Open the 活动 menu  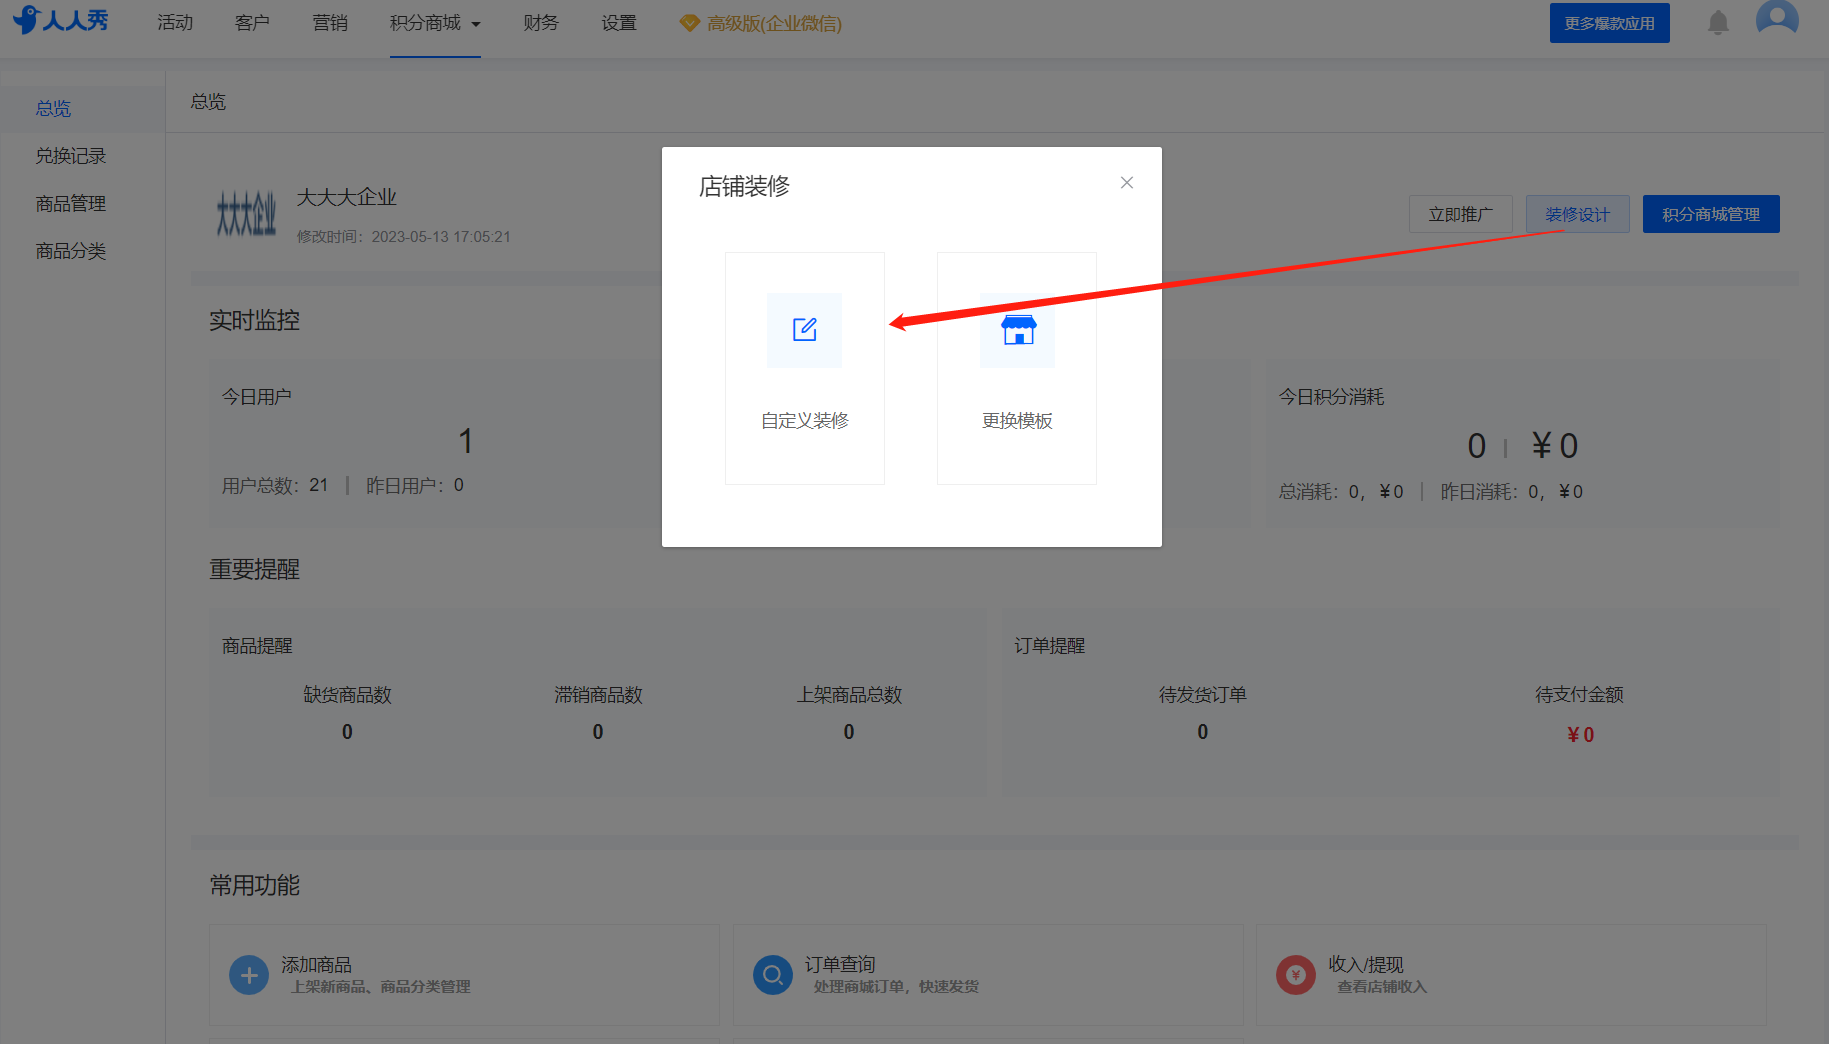(175, 23)
